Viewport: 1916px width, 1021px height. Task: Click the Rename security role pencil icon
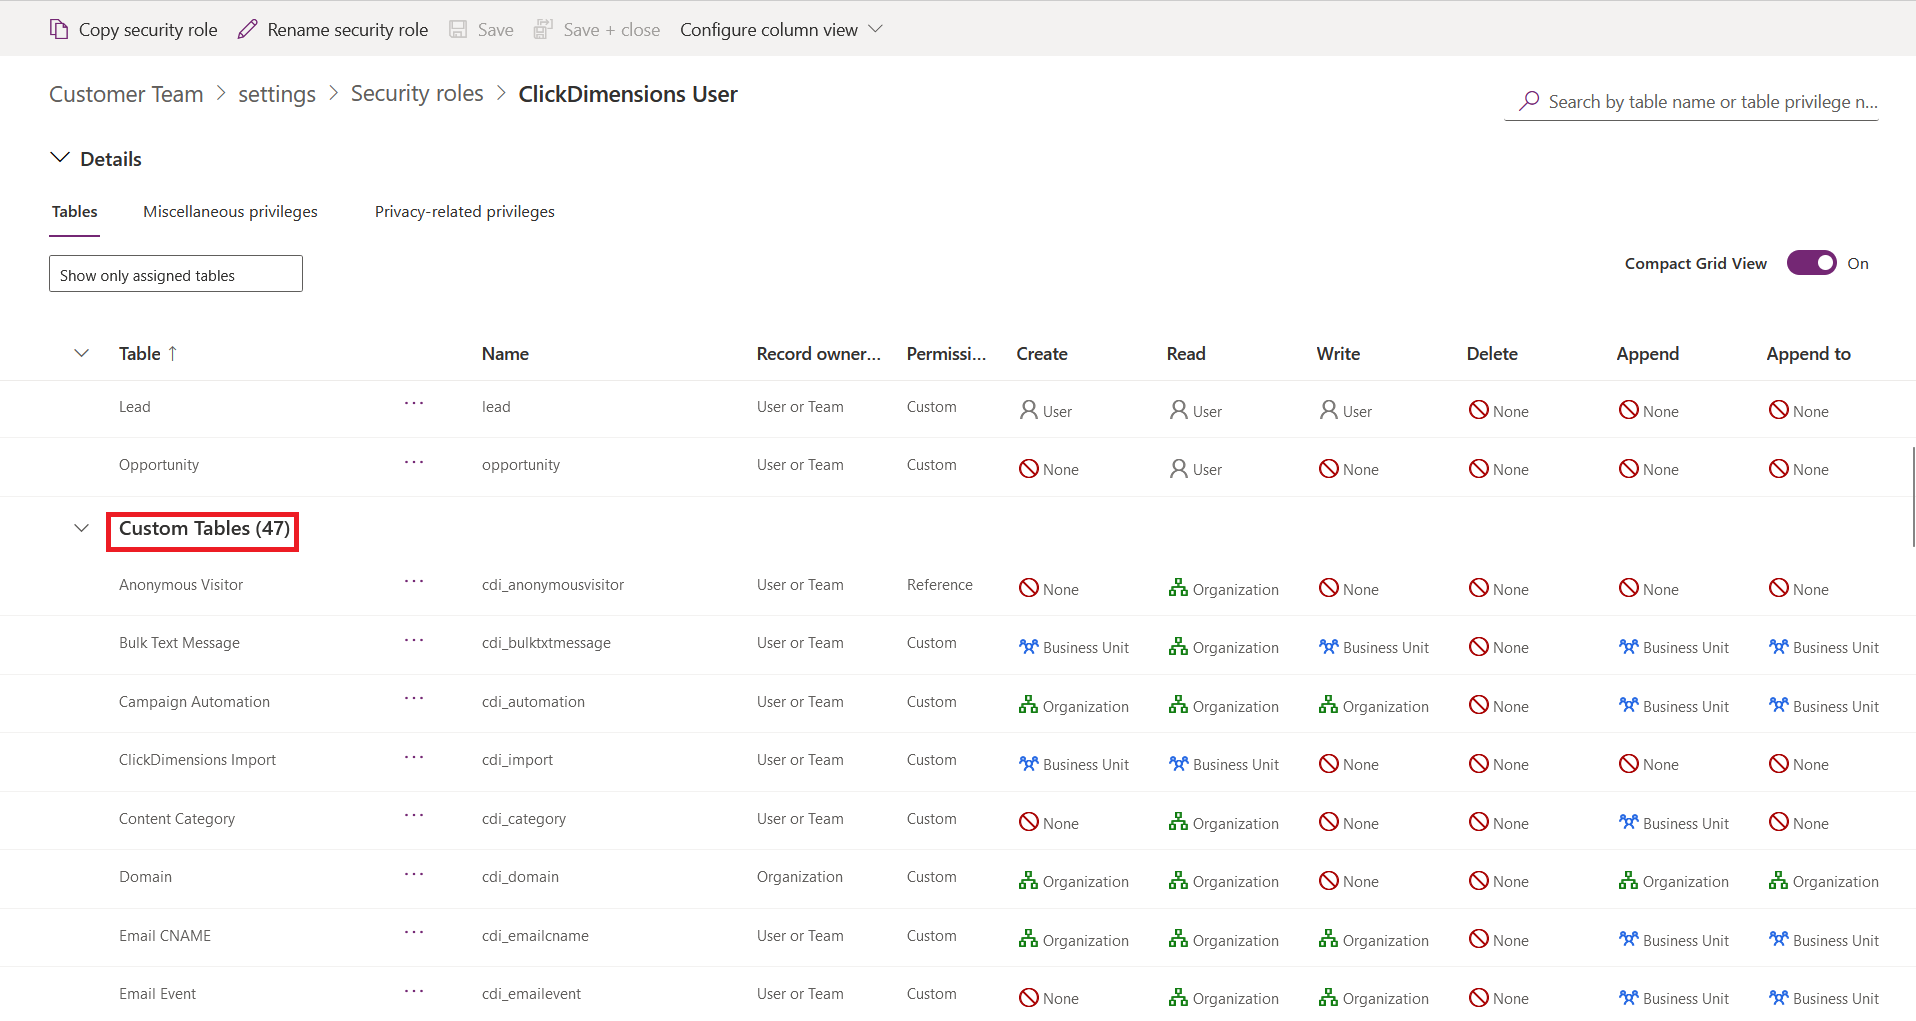point(247,29)
